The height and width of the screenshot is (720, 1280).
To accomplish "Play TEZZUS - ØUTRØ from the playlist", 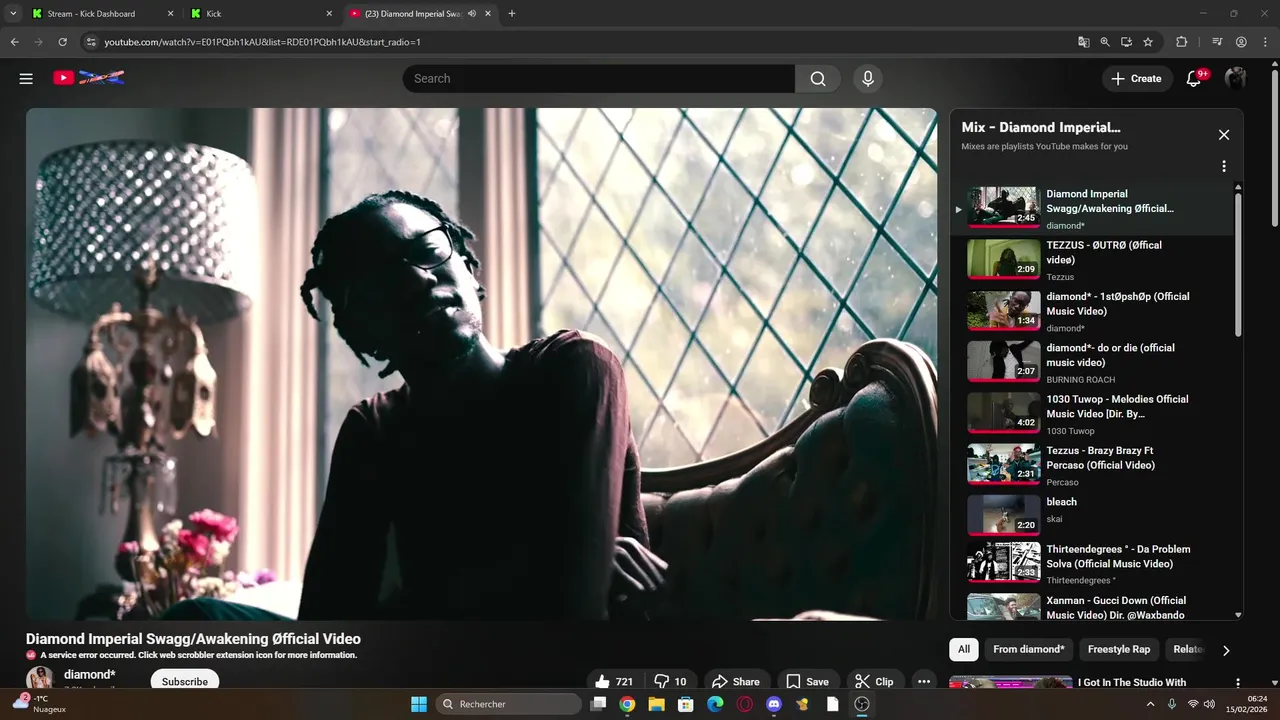I will 1092,260.
